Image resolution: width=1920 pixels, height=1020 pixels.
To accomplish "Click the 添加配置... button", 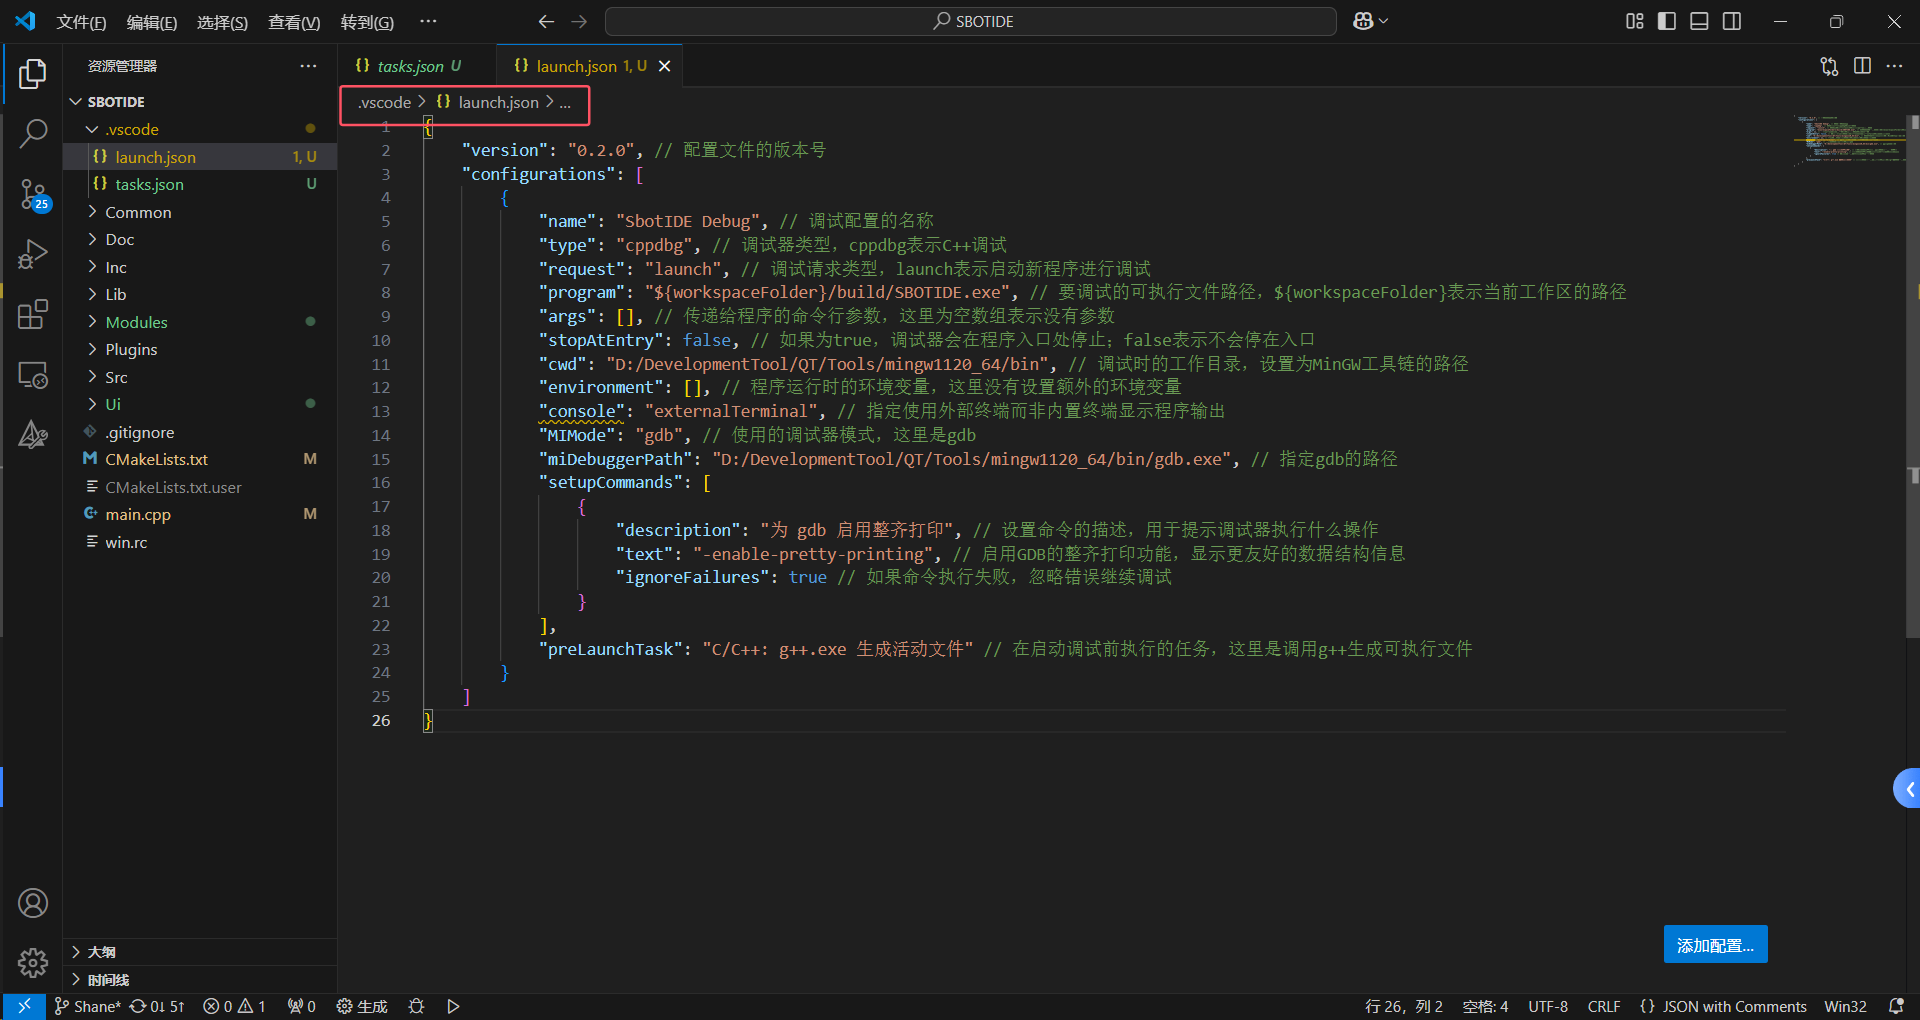I will [1715, 945].
